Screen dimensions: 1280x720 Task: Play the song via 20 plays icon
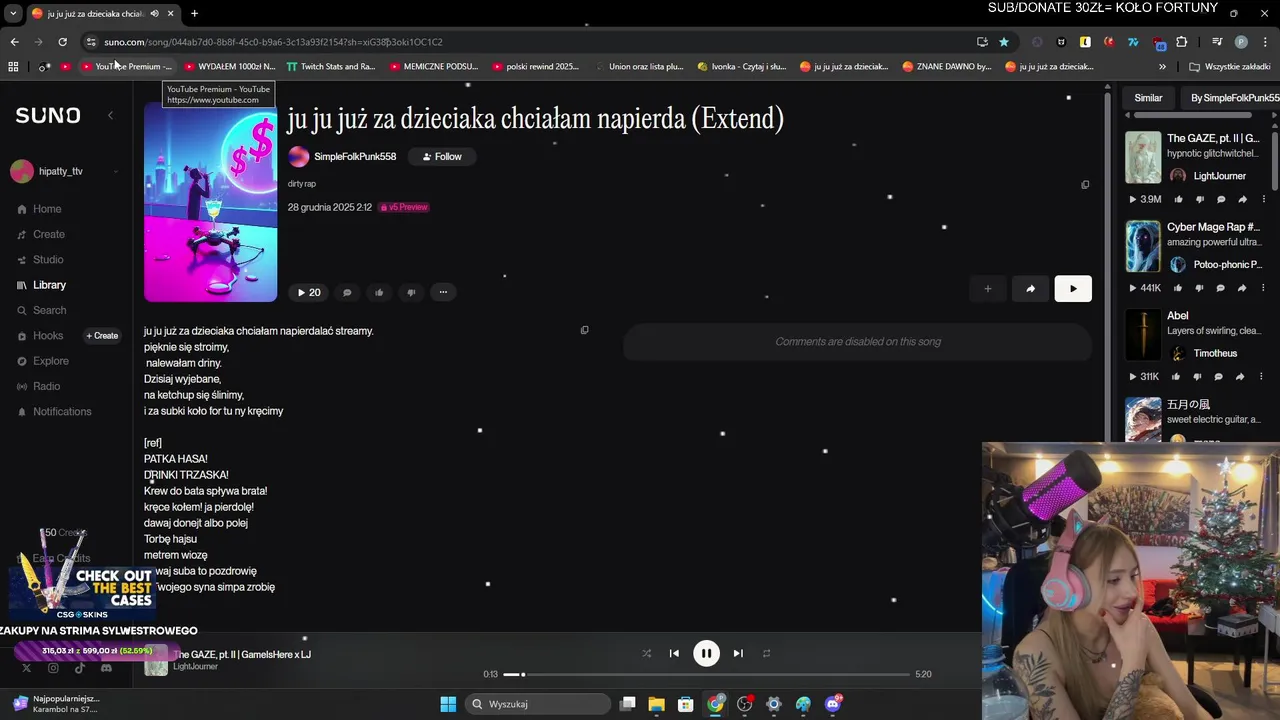coord(308,292)
